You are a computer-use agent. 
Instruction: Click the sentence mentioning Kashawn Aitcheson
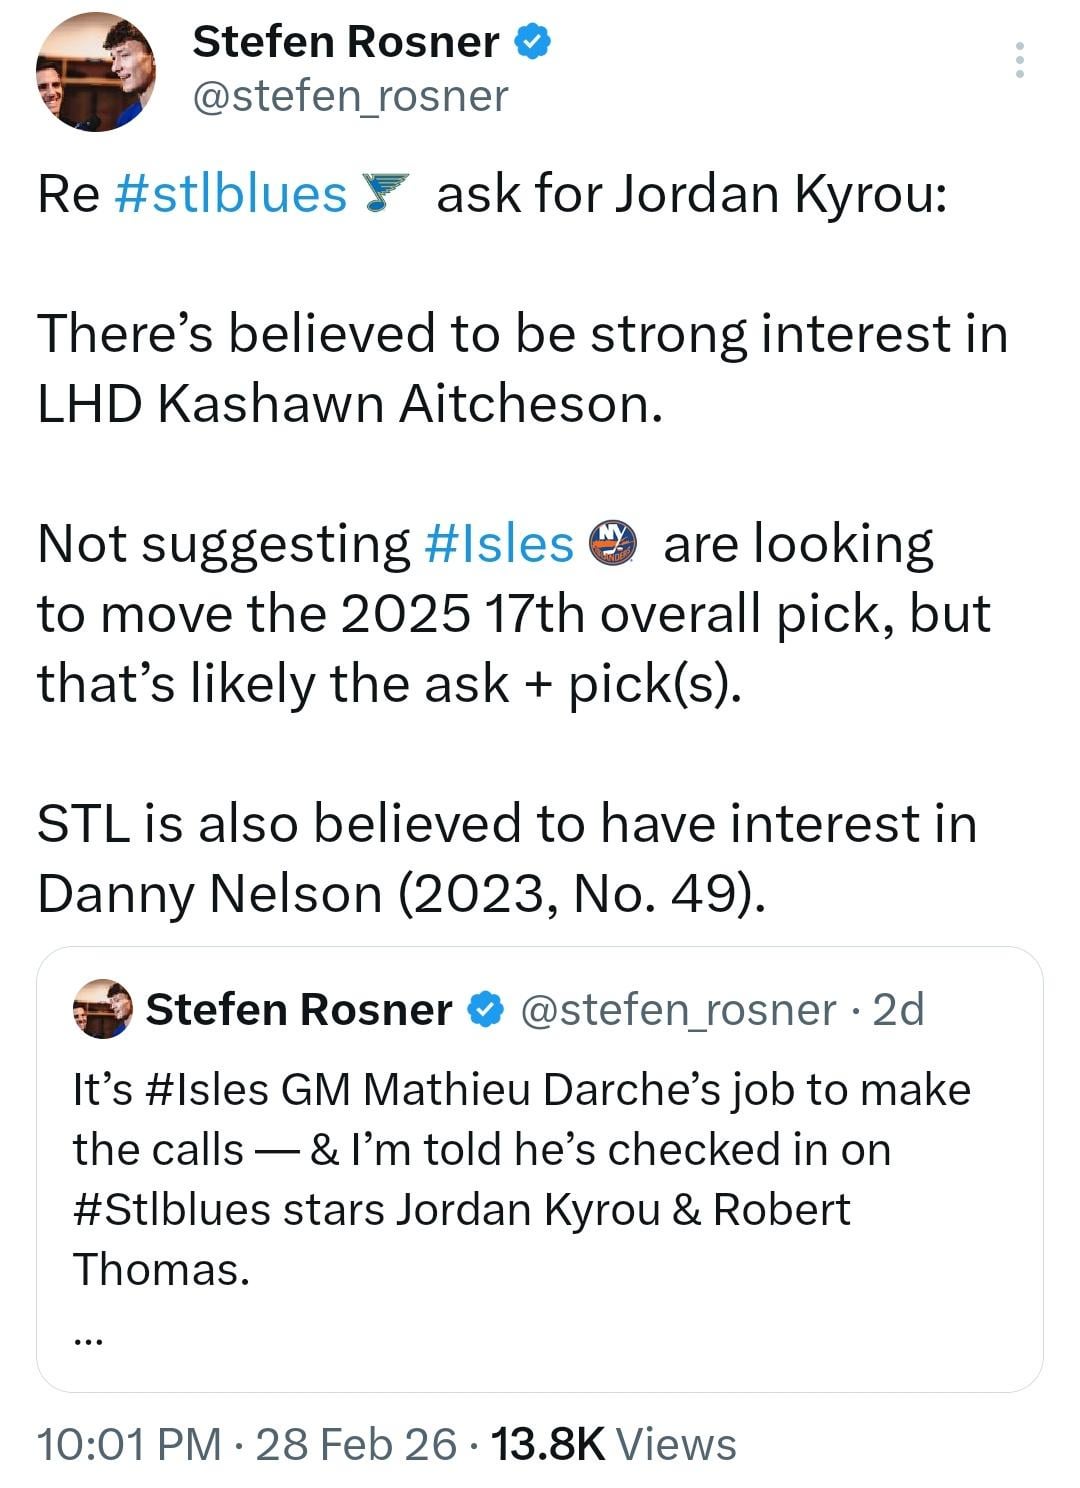[x=520, y=369]
